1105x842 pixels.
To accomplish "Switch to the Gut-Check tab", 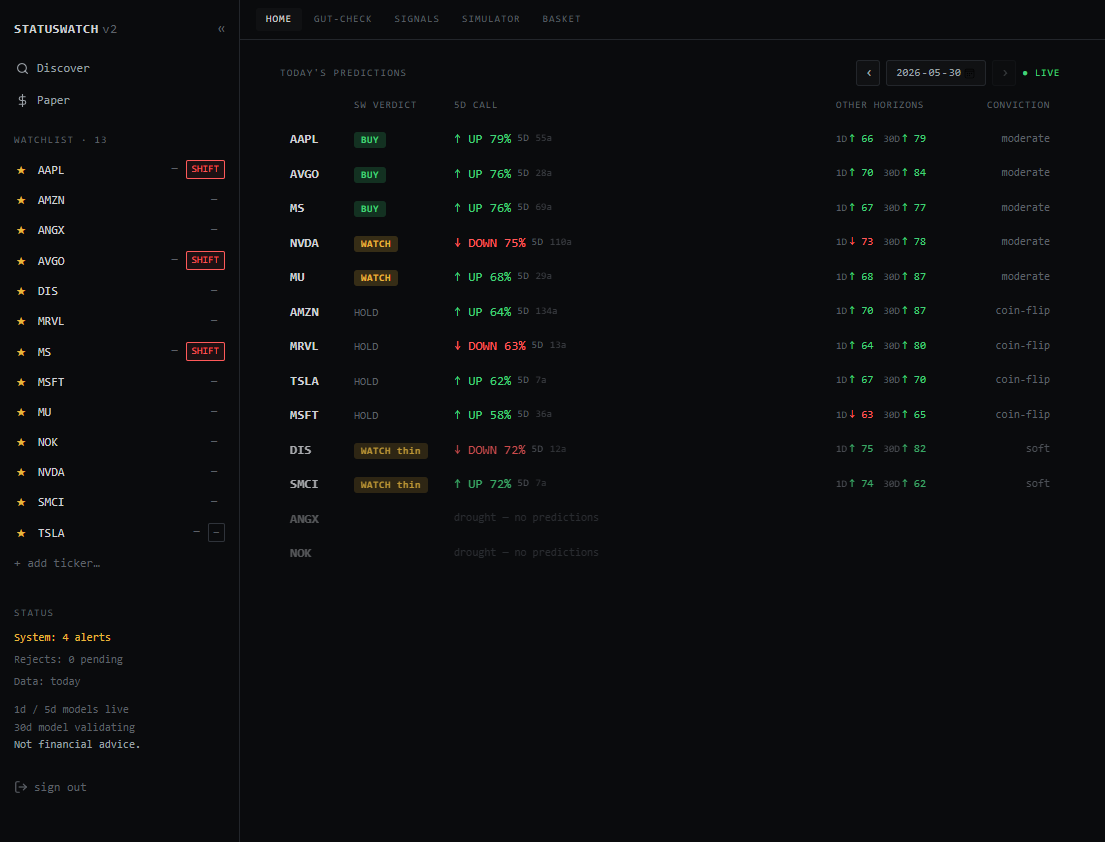I will 342,19.
